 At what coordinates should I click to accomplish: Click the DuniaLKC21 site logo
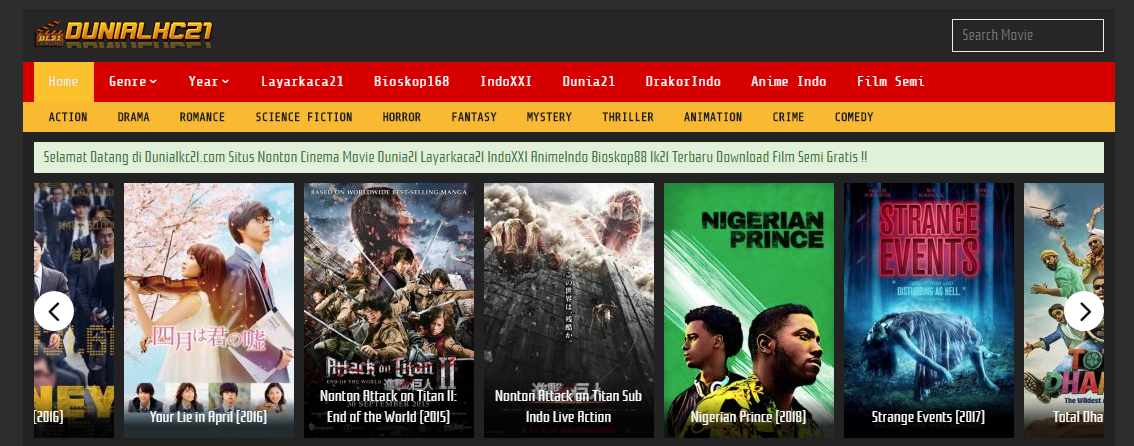tap(124, 33)
